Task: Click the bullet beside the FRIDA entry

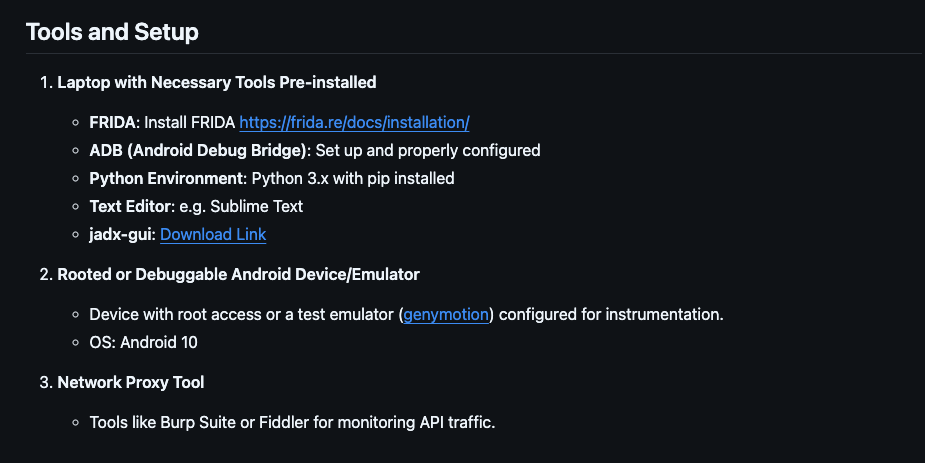Action: tap(76, 123)
